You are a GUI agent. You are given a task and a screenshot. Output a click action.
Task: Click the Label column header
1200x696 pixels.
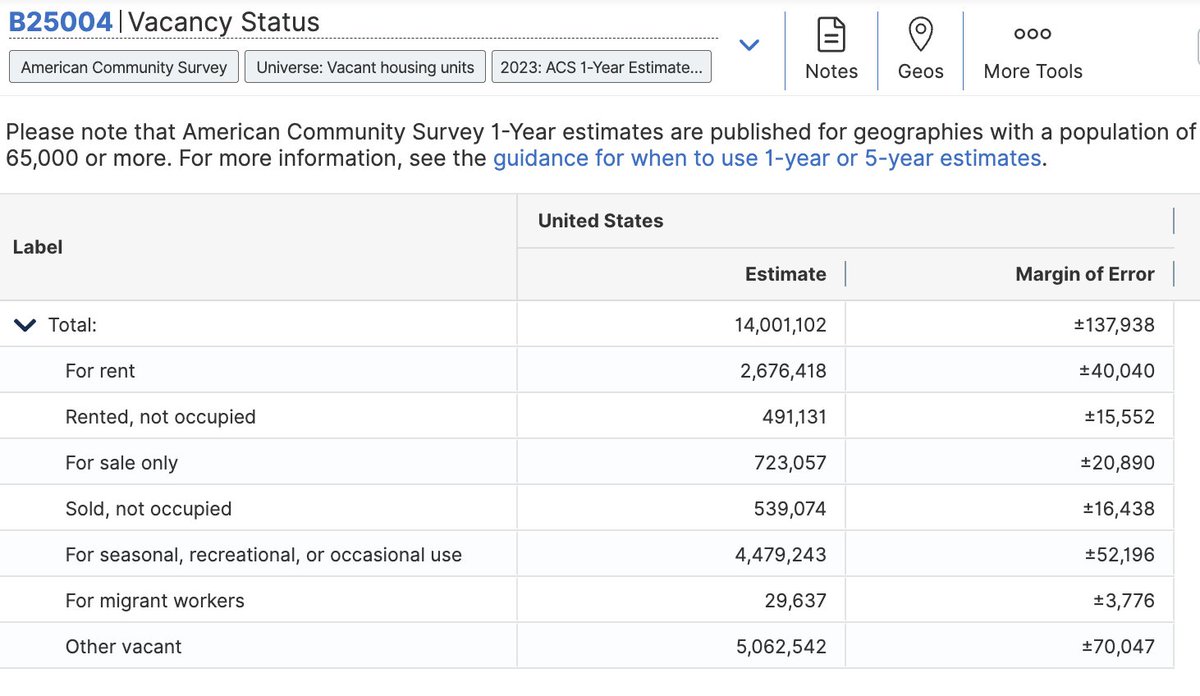click(x=38, y=247)
